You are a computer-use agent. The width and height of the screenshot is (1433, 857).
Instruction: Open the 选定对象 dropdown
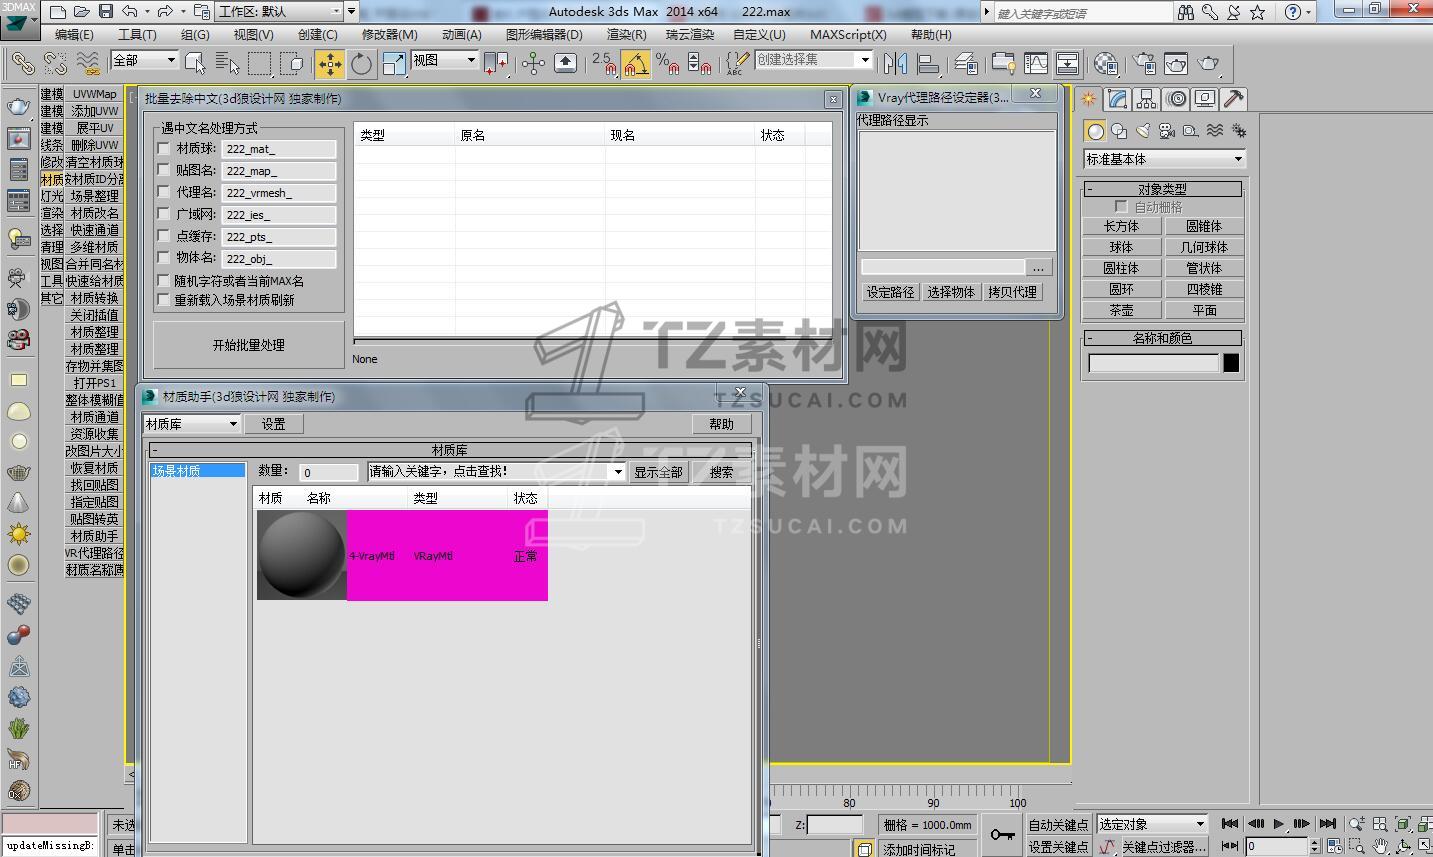1153,824
